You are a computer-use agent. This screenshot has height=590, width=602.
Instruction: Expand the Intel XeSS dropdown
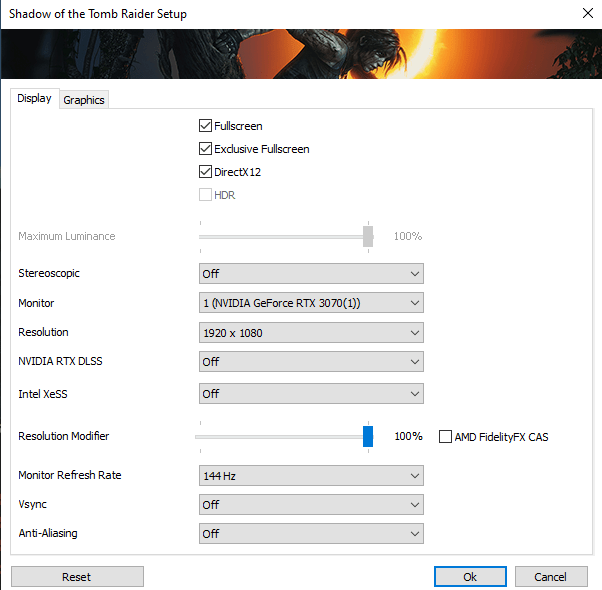tap(311, 393)
